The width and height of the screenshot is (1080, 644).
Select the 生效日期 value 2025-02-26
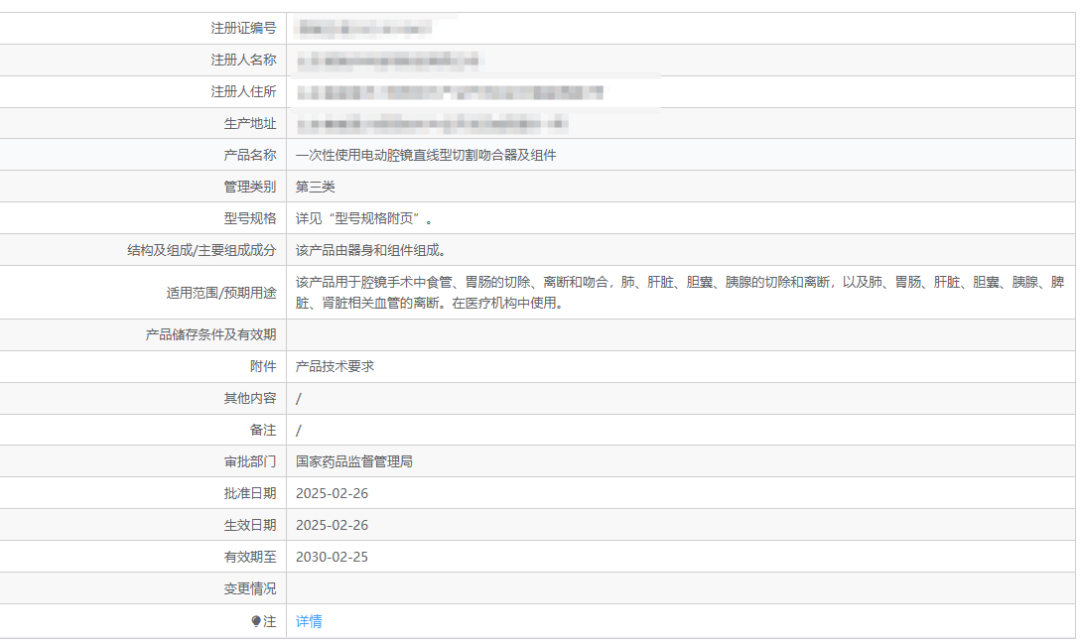click(332, 525)
